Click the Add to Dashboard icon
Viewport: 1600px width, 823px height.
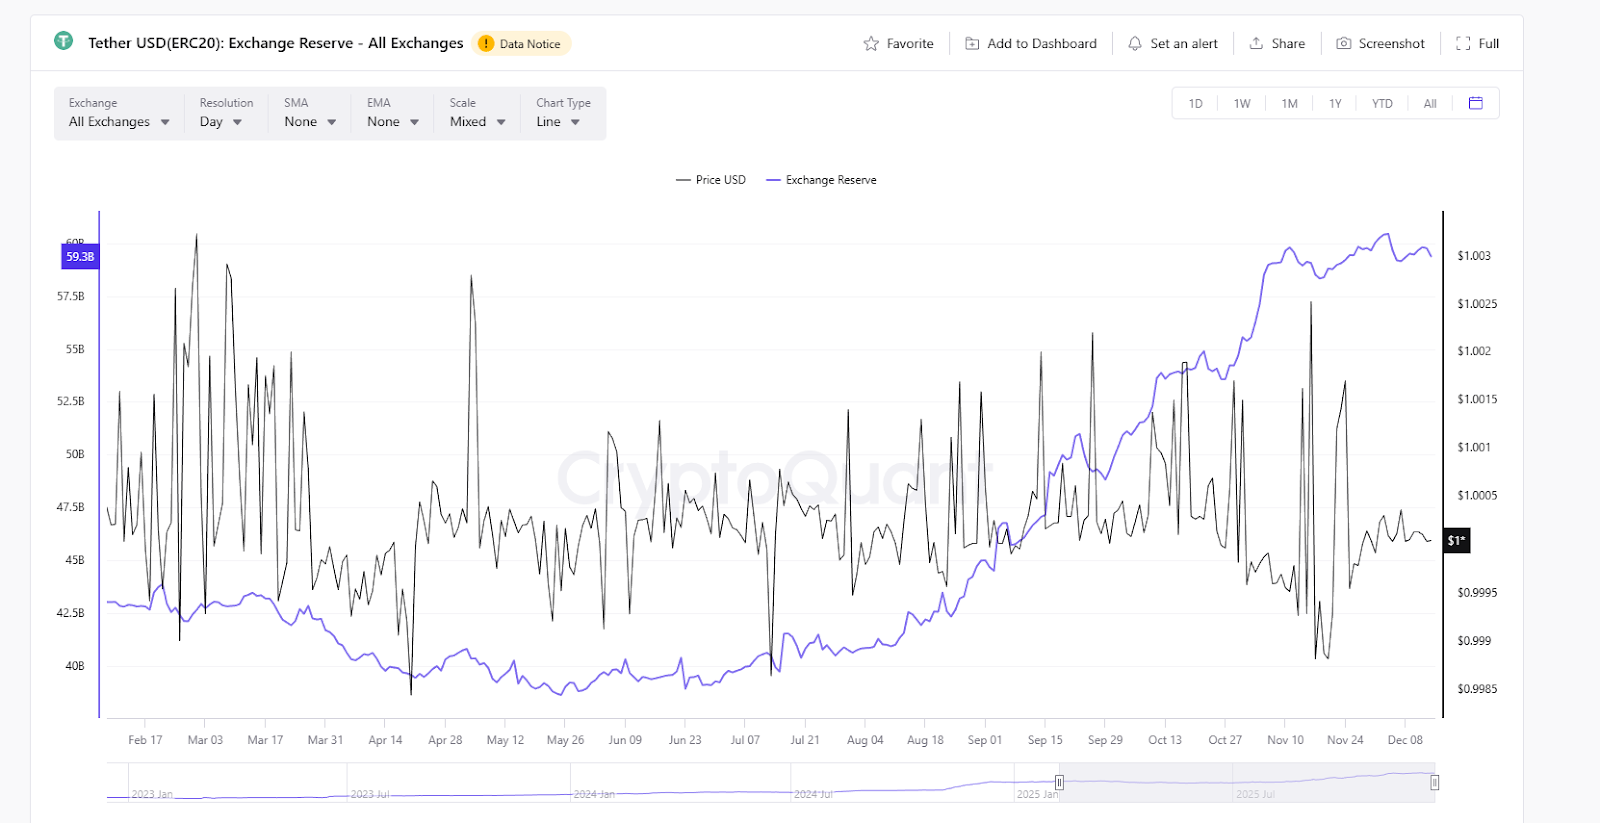tap(972, 44)
